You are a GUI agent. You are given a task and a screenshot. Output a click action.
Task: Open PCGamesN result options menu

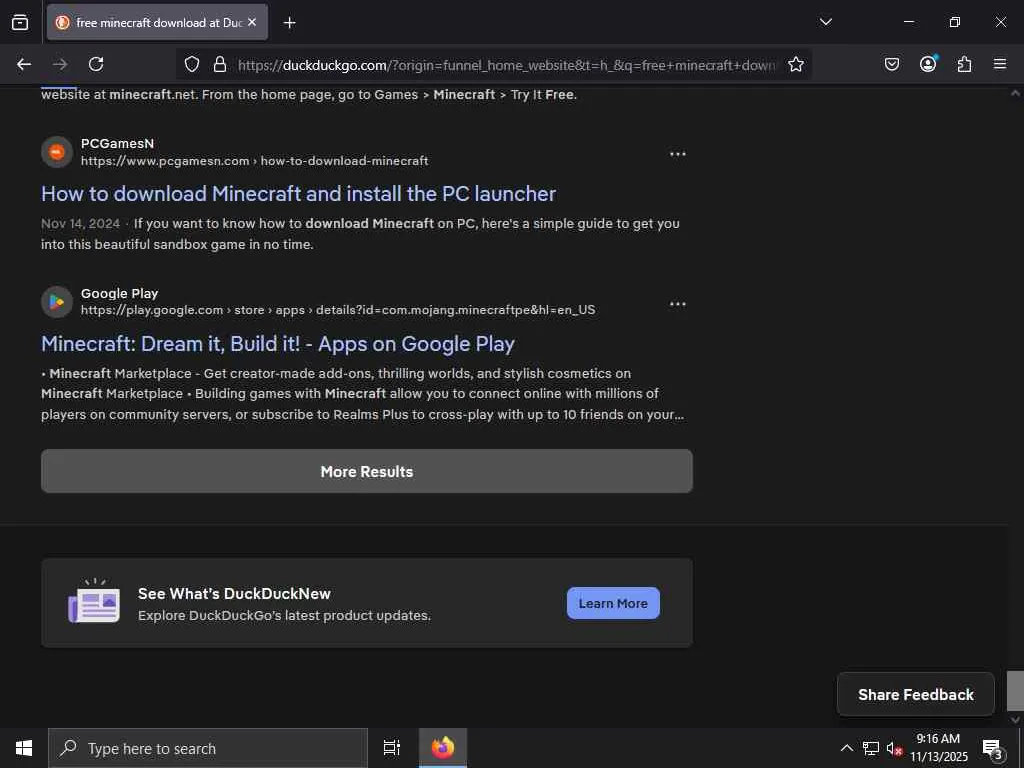click(678, 154)
